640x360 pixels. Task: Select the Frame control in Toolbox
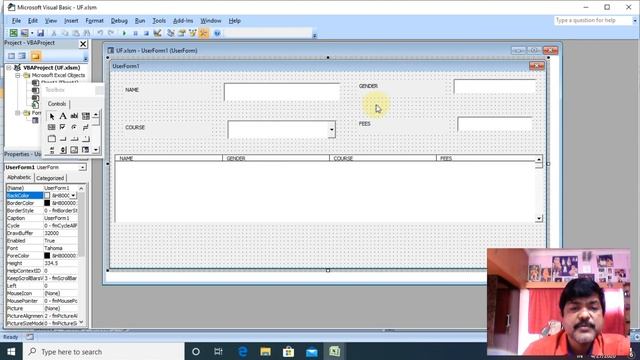tap(52, 139)
